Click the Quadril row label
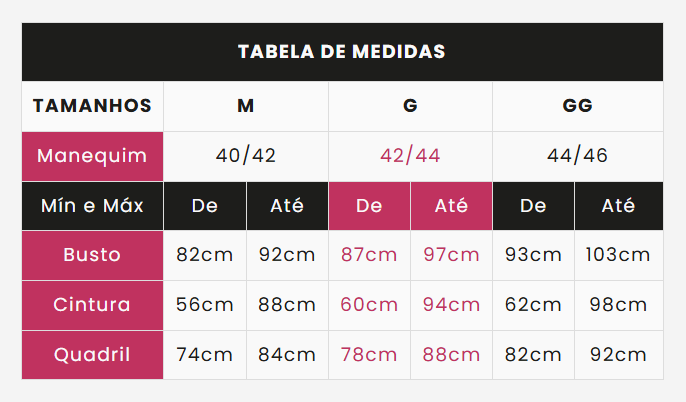 point(92,355)
